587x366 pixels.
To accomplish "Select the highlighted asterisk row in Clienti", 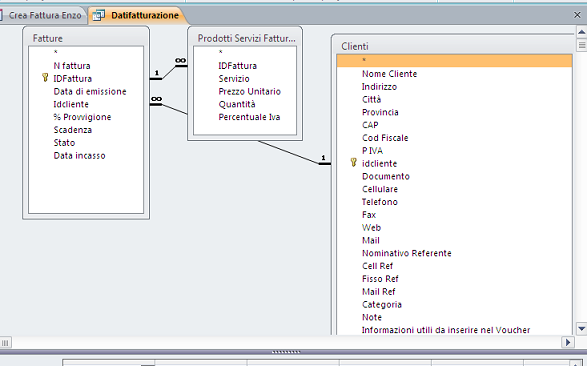I will [454, 61].
